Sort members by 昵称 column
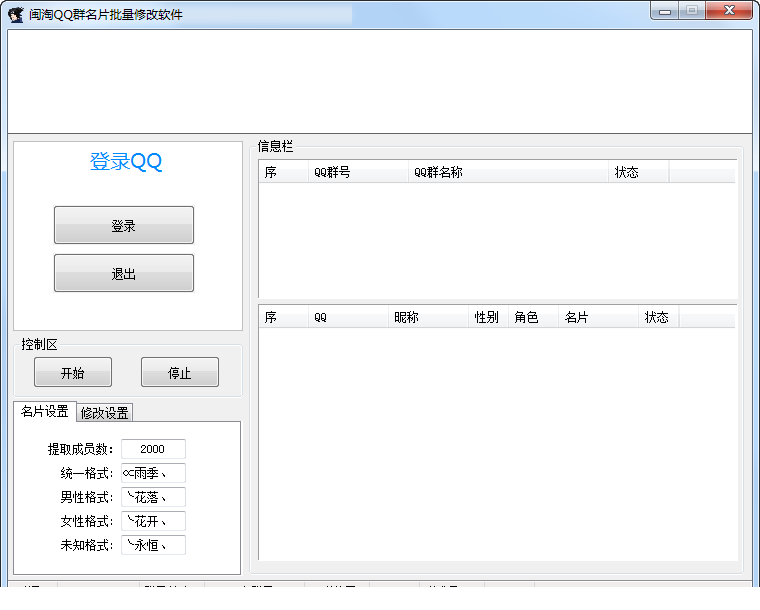This screenshot has height=610, width=760. point(428,317)
